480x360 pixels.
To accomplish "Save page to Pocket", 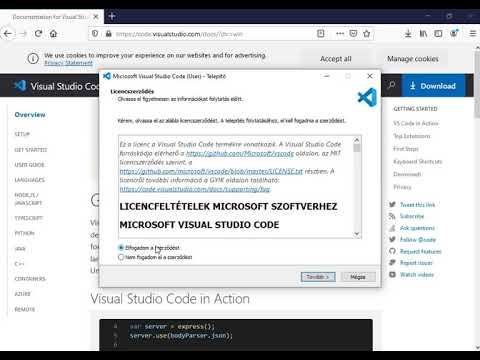I will click(353, 33).
